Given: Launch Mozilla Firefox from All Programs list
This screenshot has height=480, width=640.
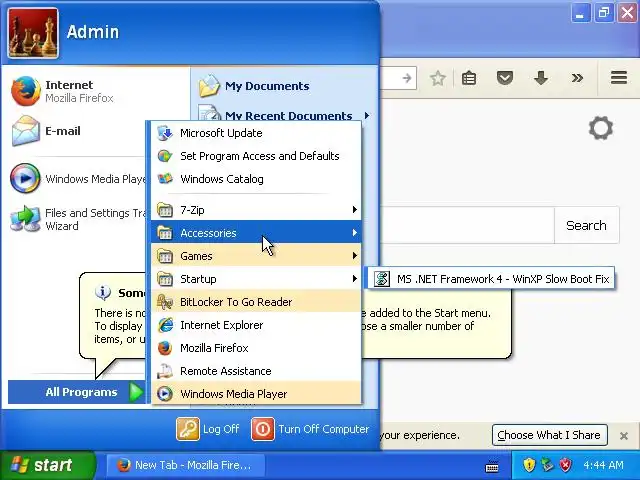Looking at the screenshot, I should [256, 348].
